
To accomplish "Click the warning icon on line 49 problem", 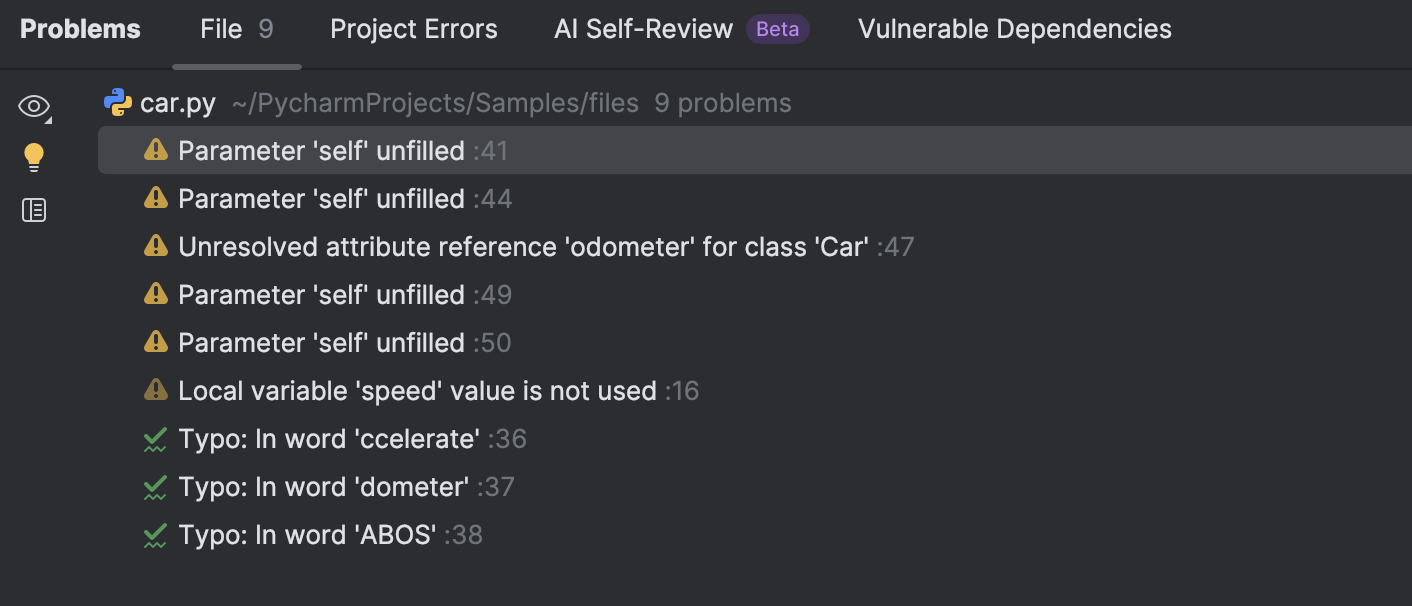I will (157, 294).
